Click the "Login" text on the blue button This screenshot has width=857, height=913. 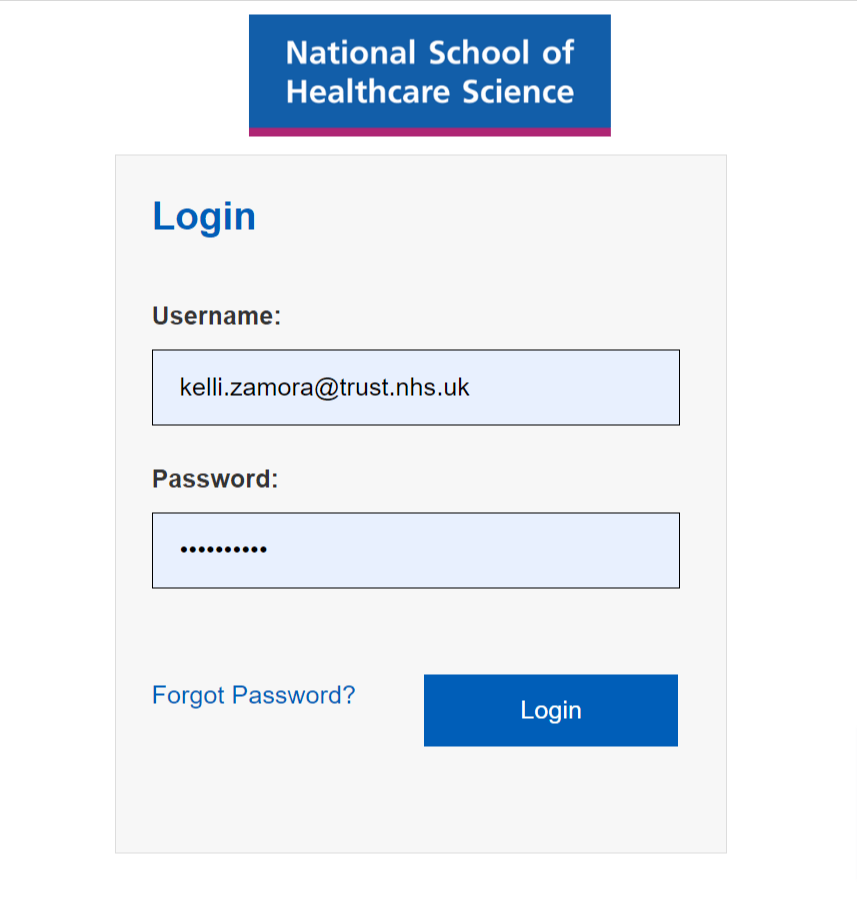coord(551,711)
